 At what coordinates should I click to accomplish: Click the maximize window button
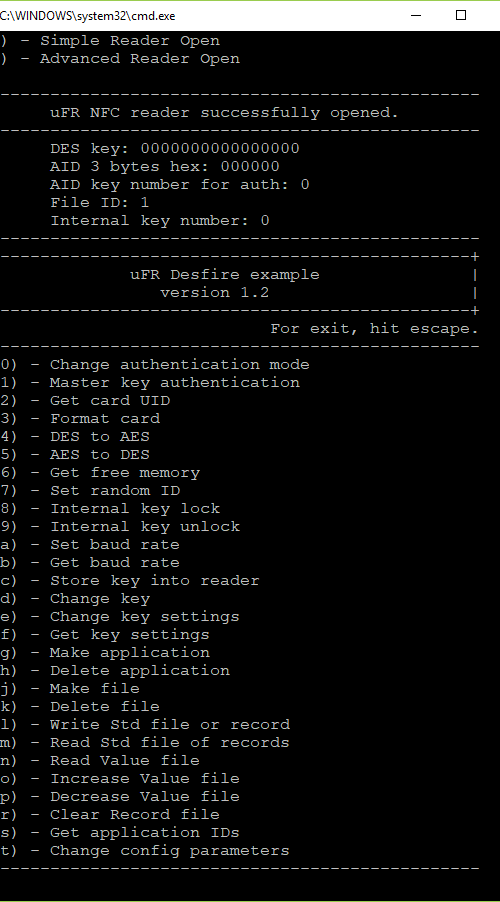pos(461,16)
